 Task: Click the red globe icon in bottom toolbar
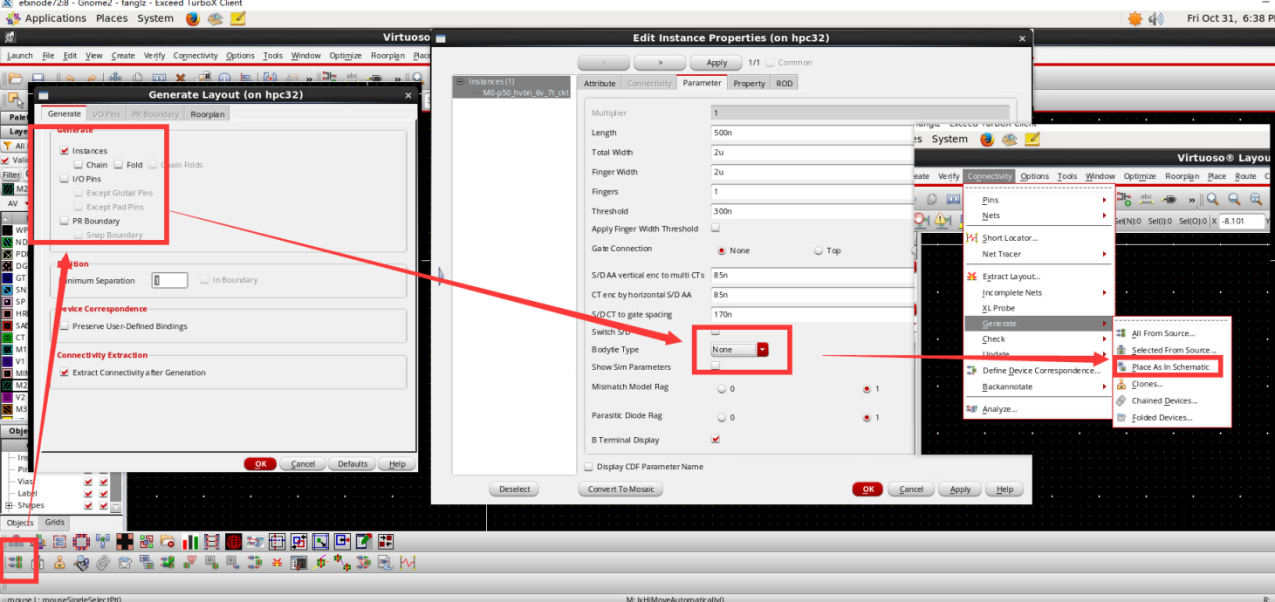pos(233,542)
